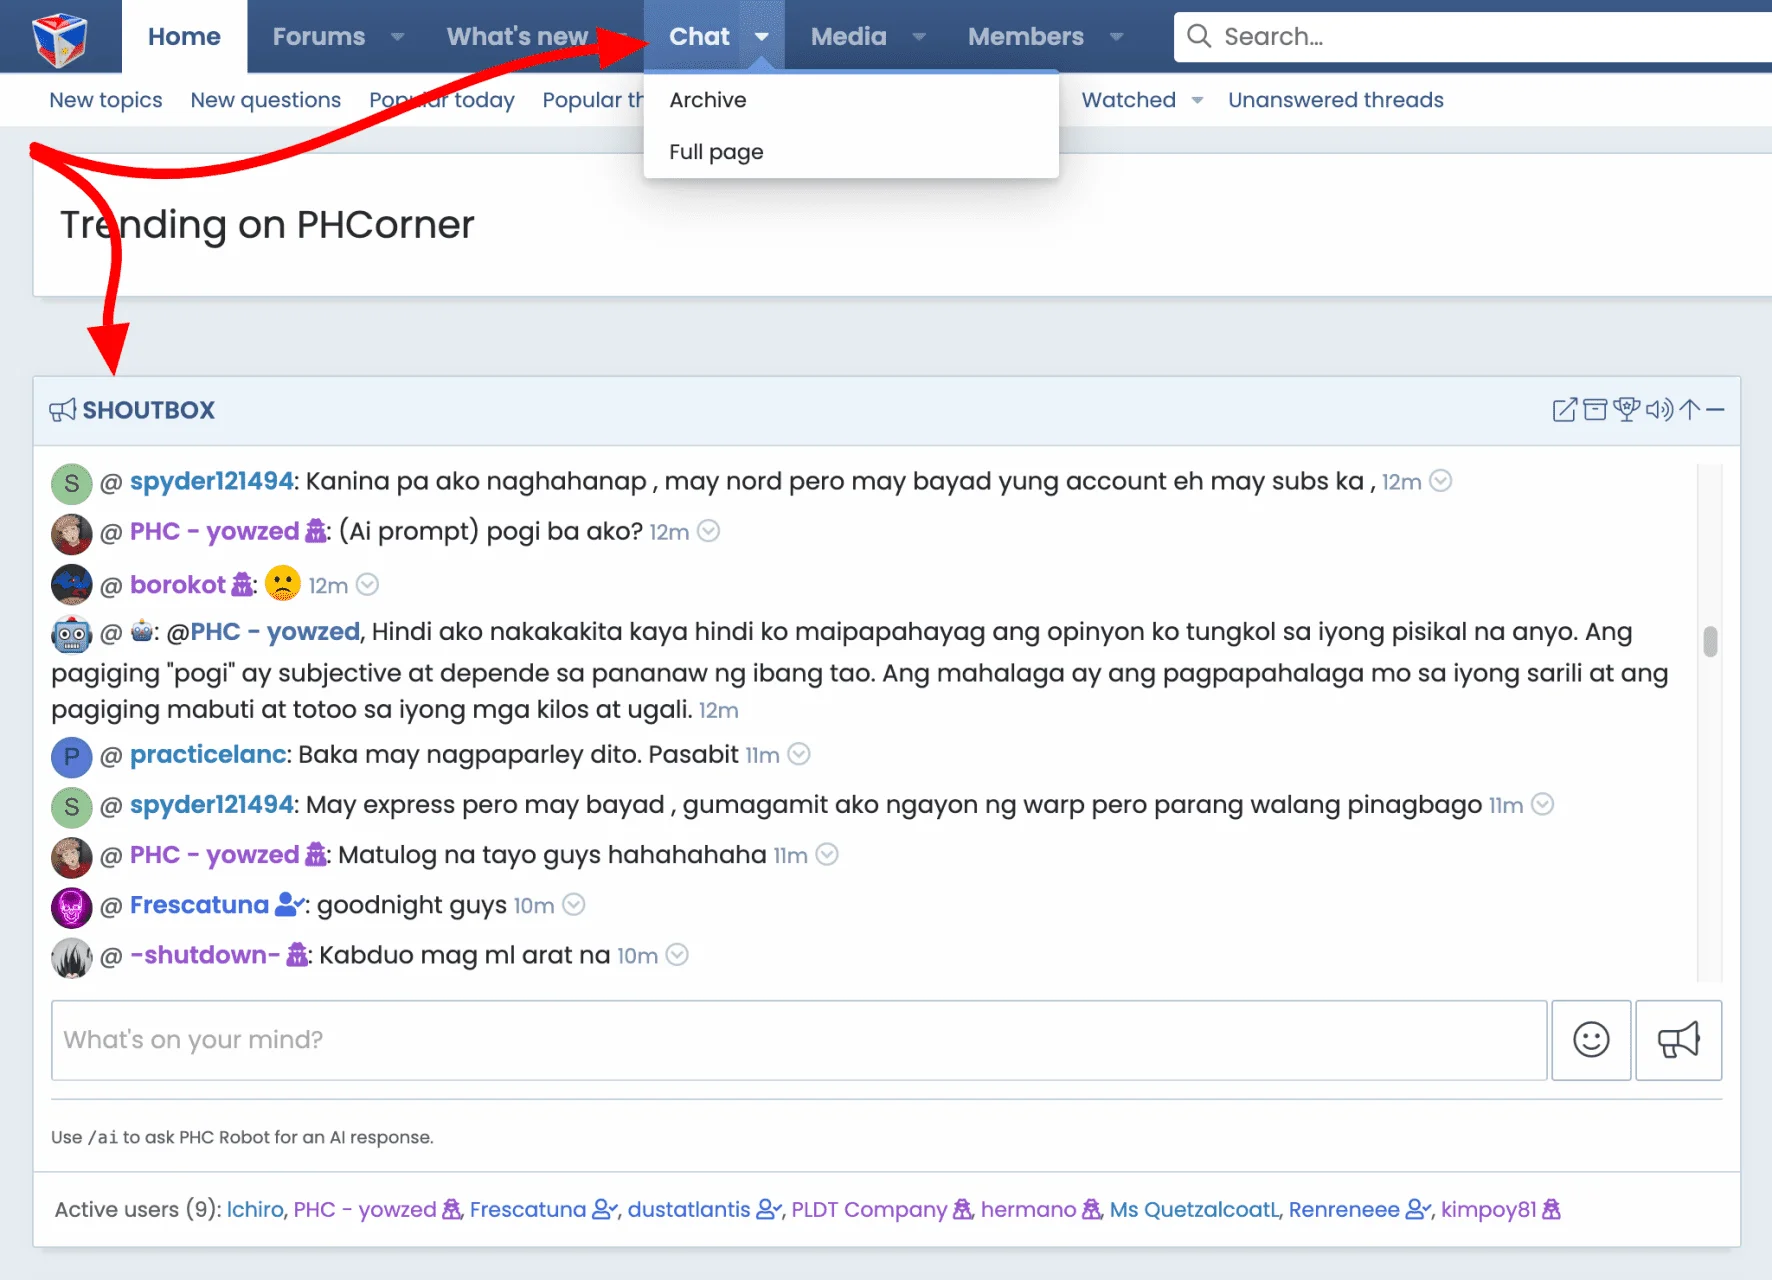The image size is (1772, 1280).
Task: Click Ms QuetzalcoatL in active users
Action: tap(1194, 1209)
